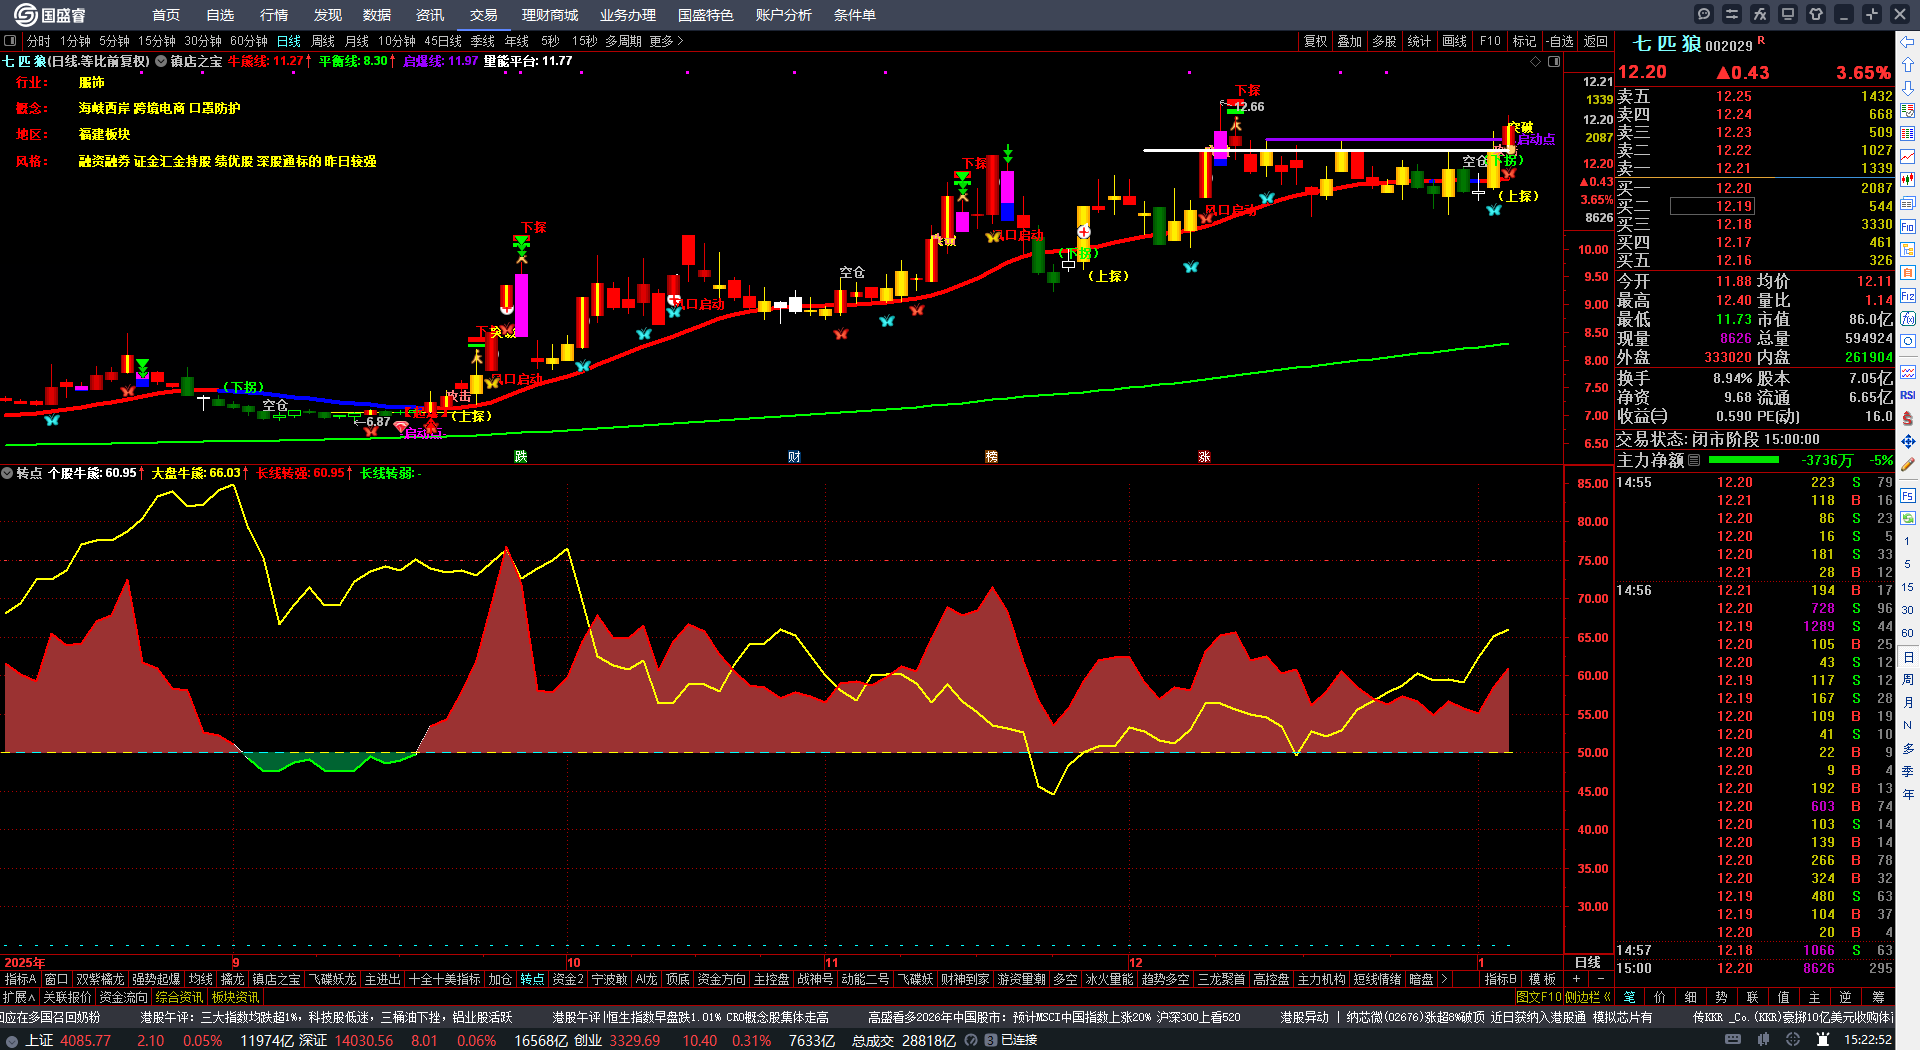Open the 国盛睿 logo at top left
This screenshot has width=1920, height=1050.
[50, 15]
